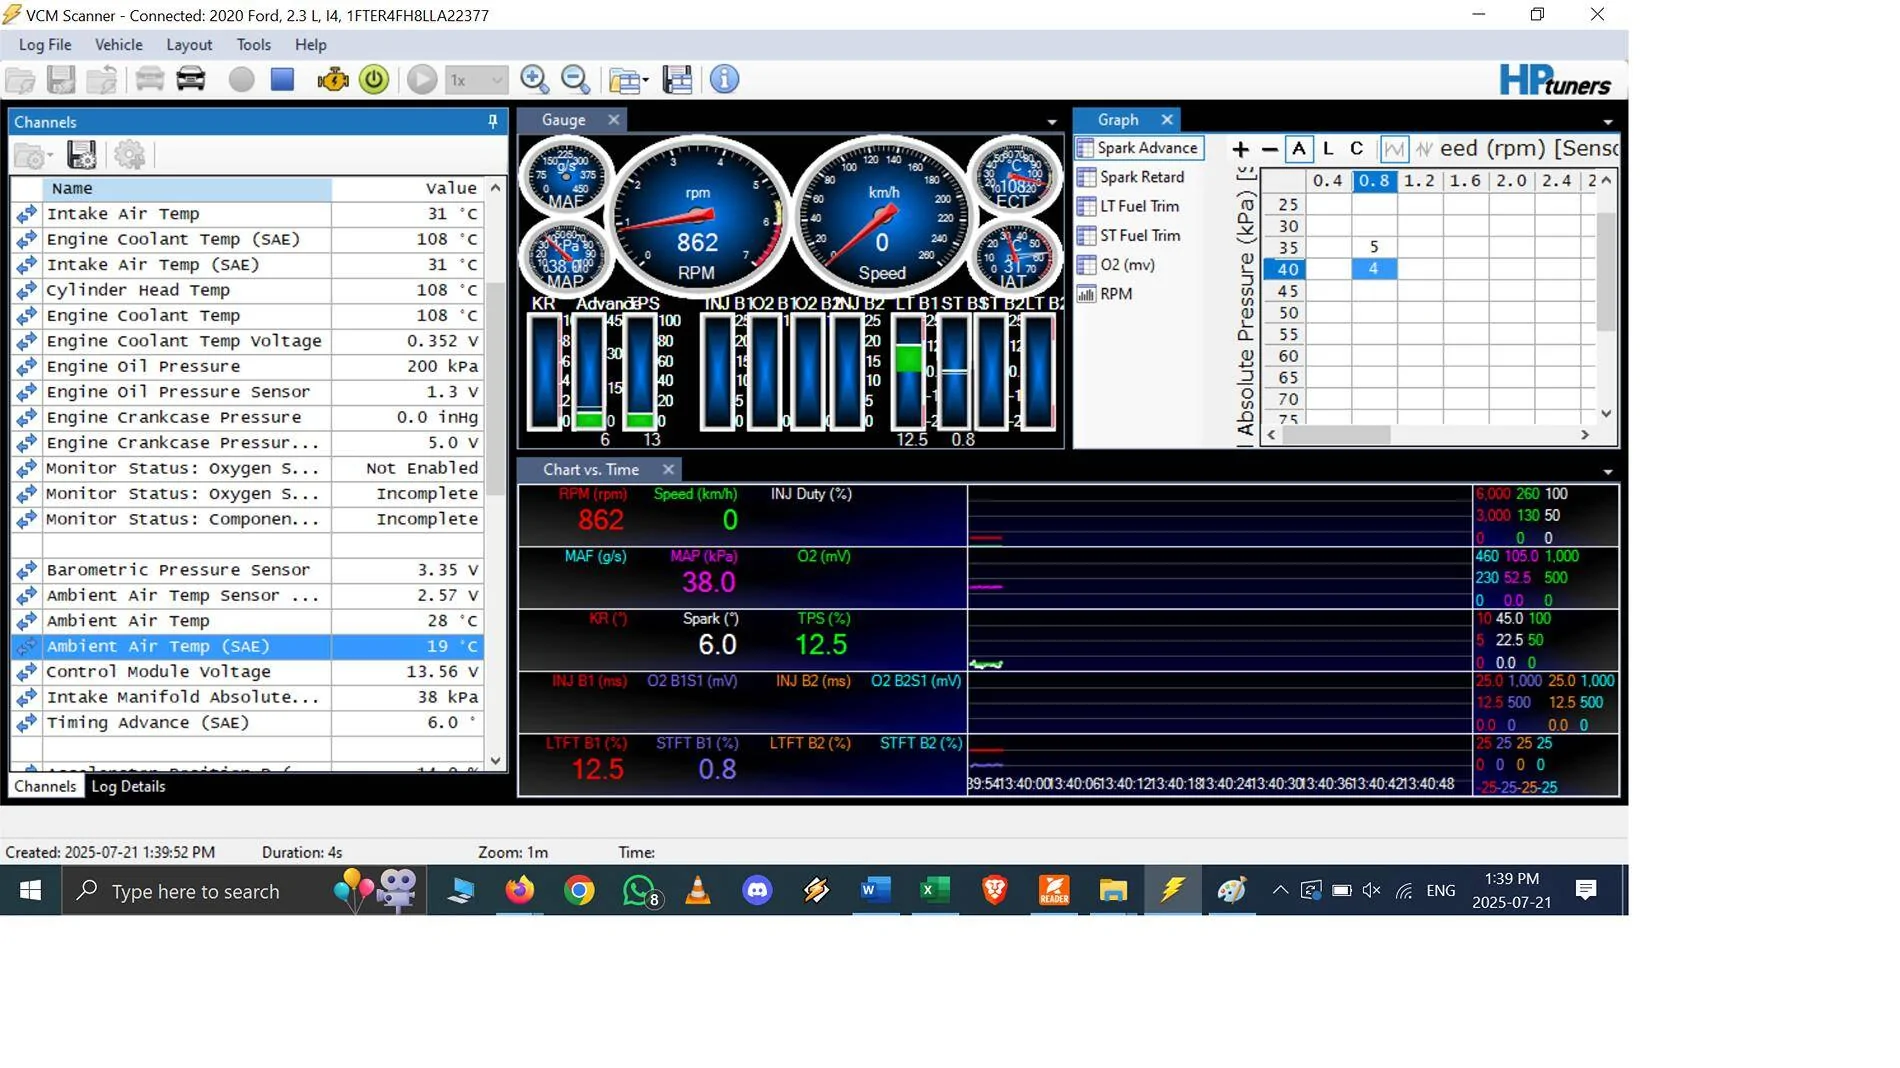Click the Channels panel gear settings icon

[x=129, y=156]
